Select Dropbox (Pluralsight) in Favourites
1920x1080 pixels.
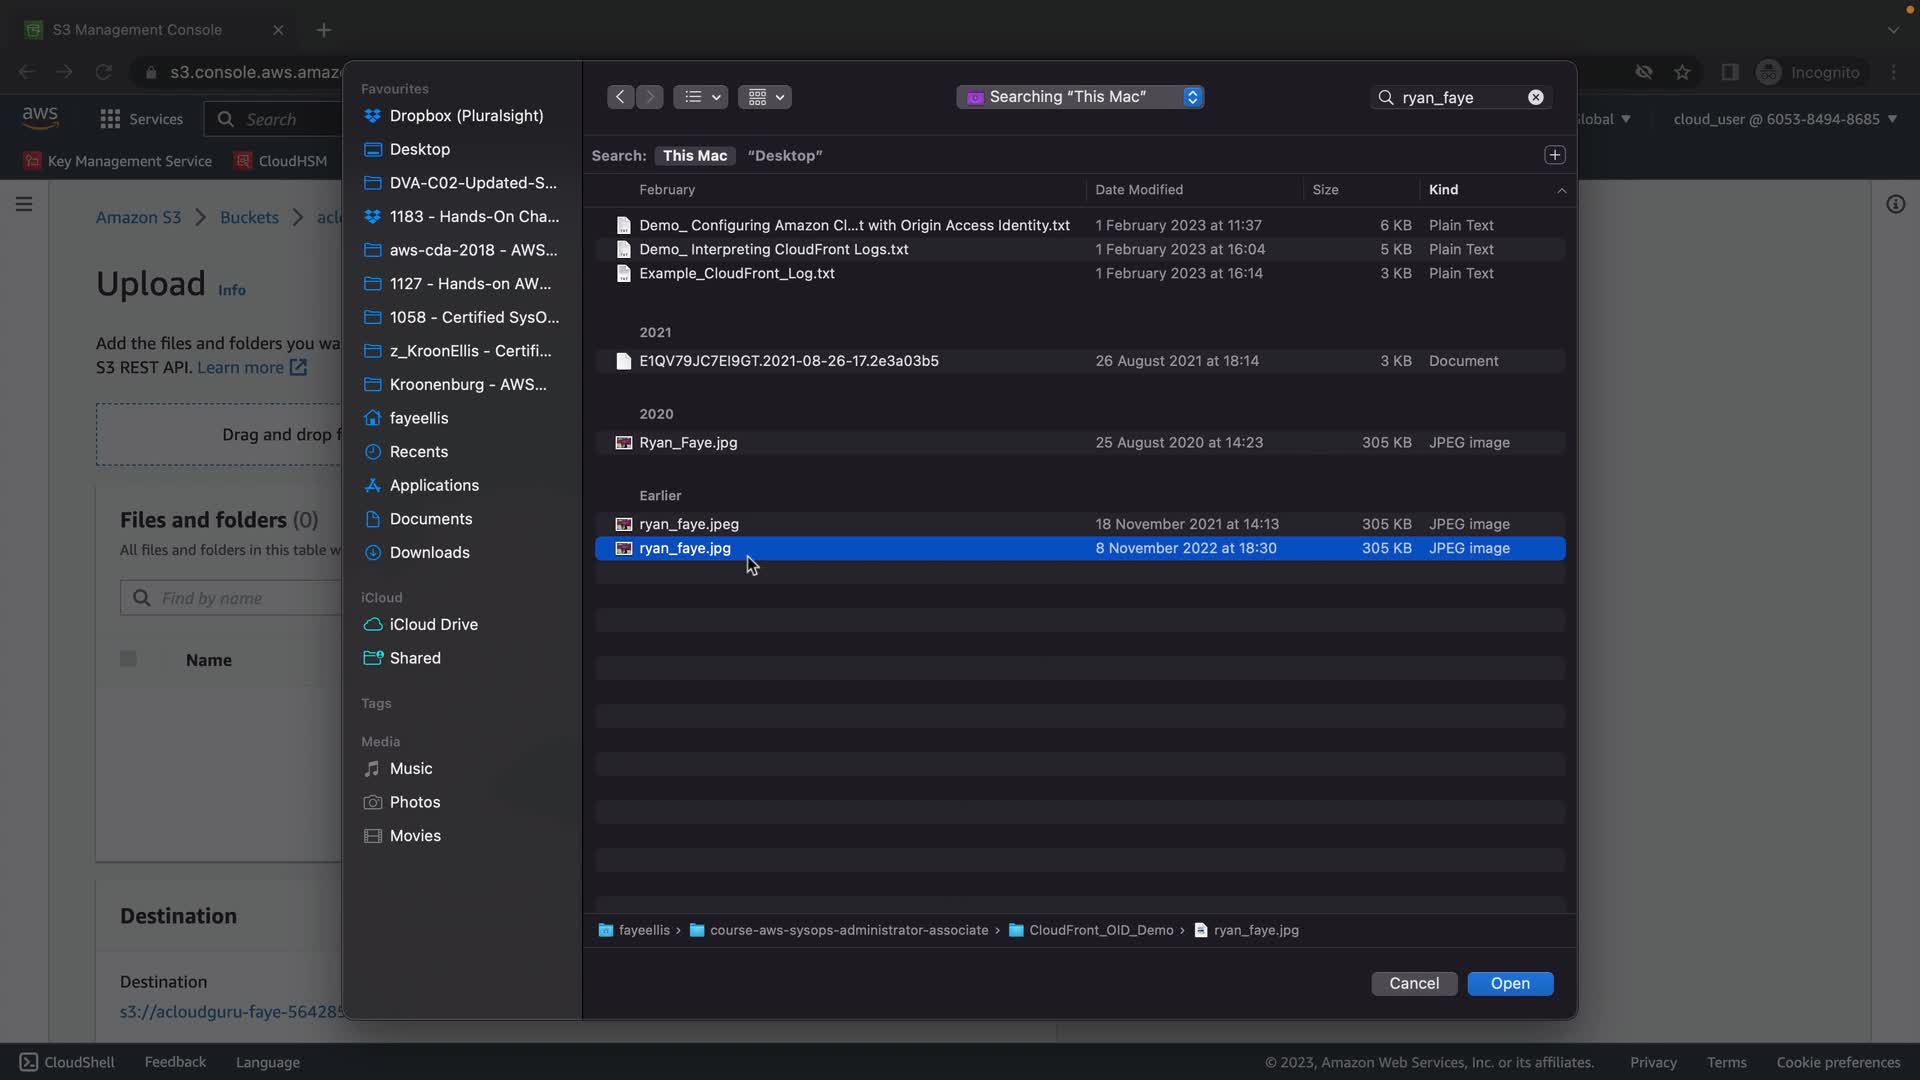pos(466,116)
